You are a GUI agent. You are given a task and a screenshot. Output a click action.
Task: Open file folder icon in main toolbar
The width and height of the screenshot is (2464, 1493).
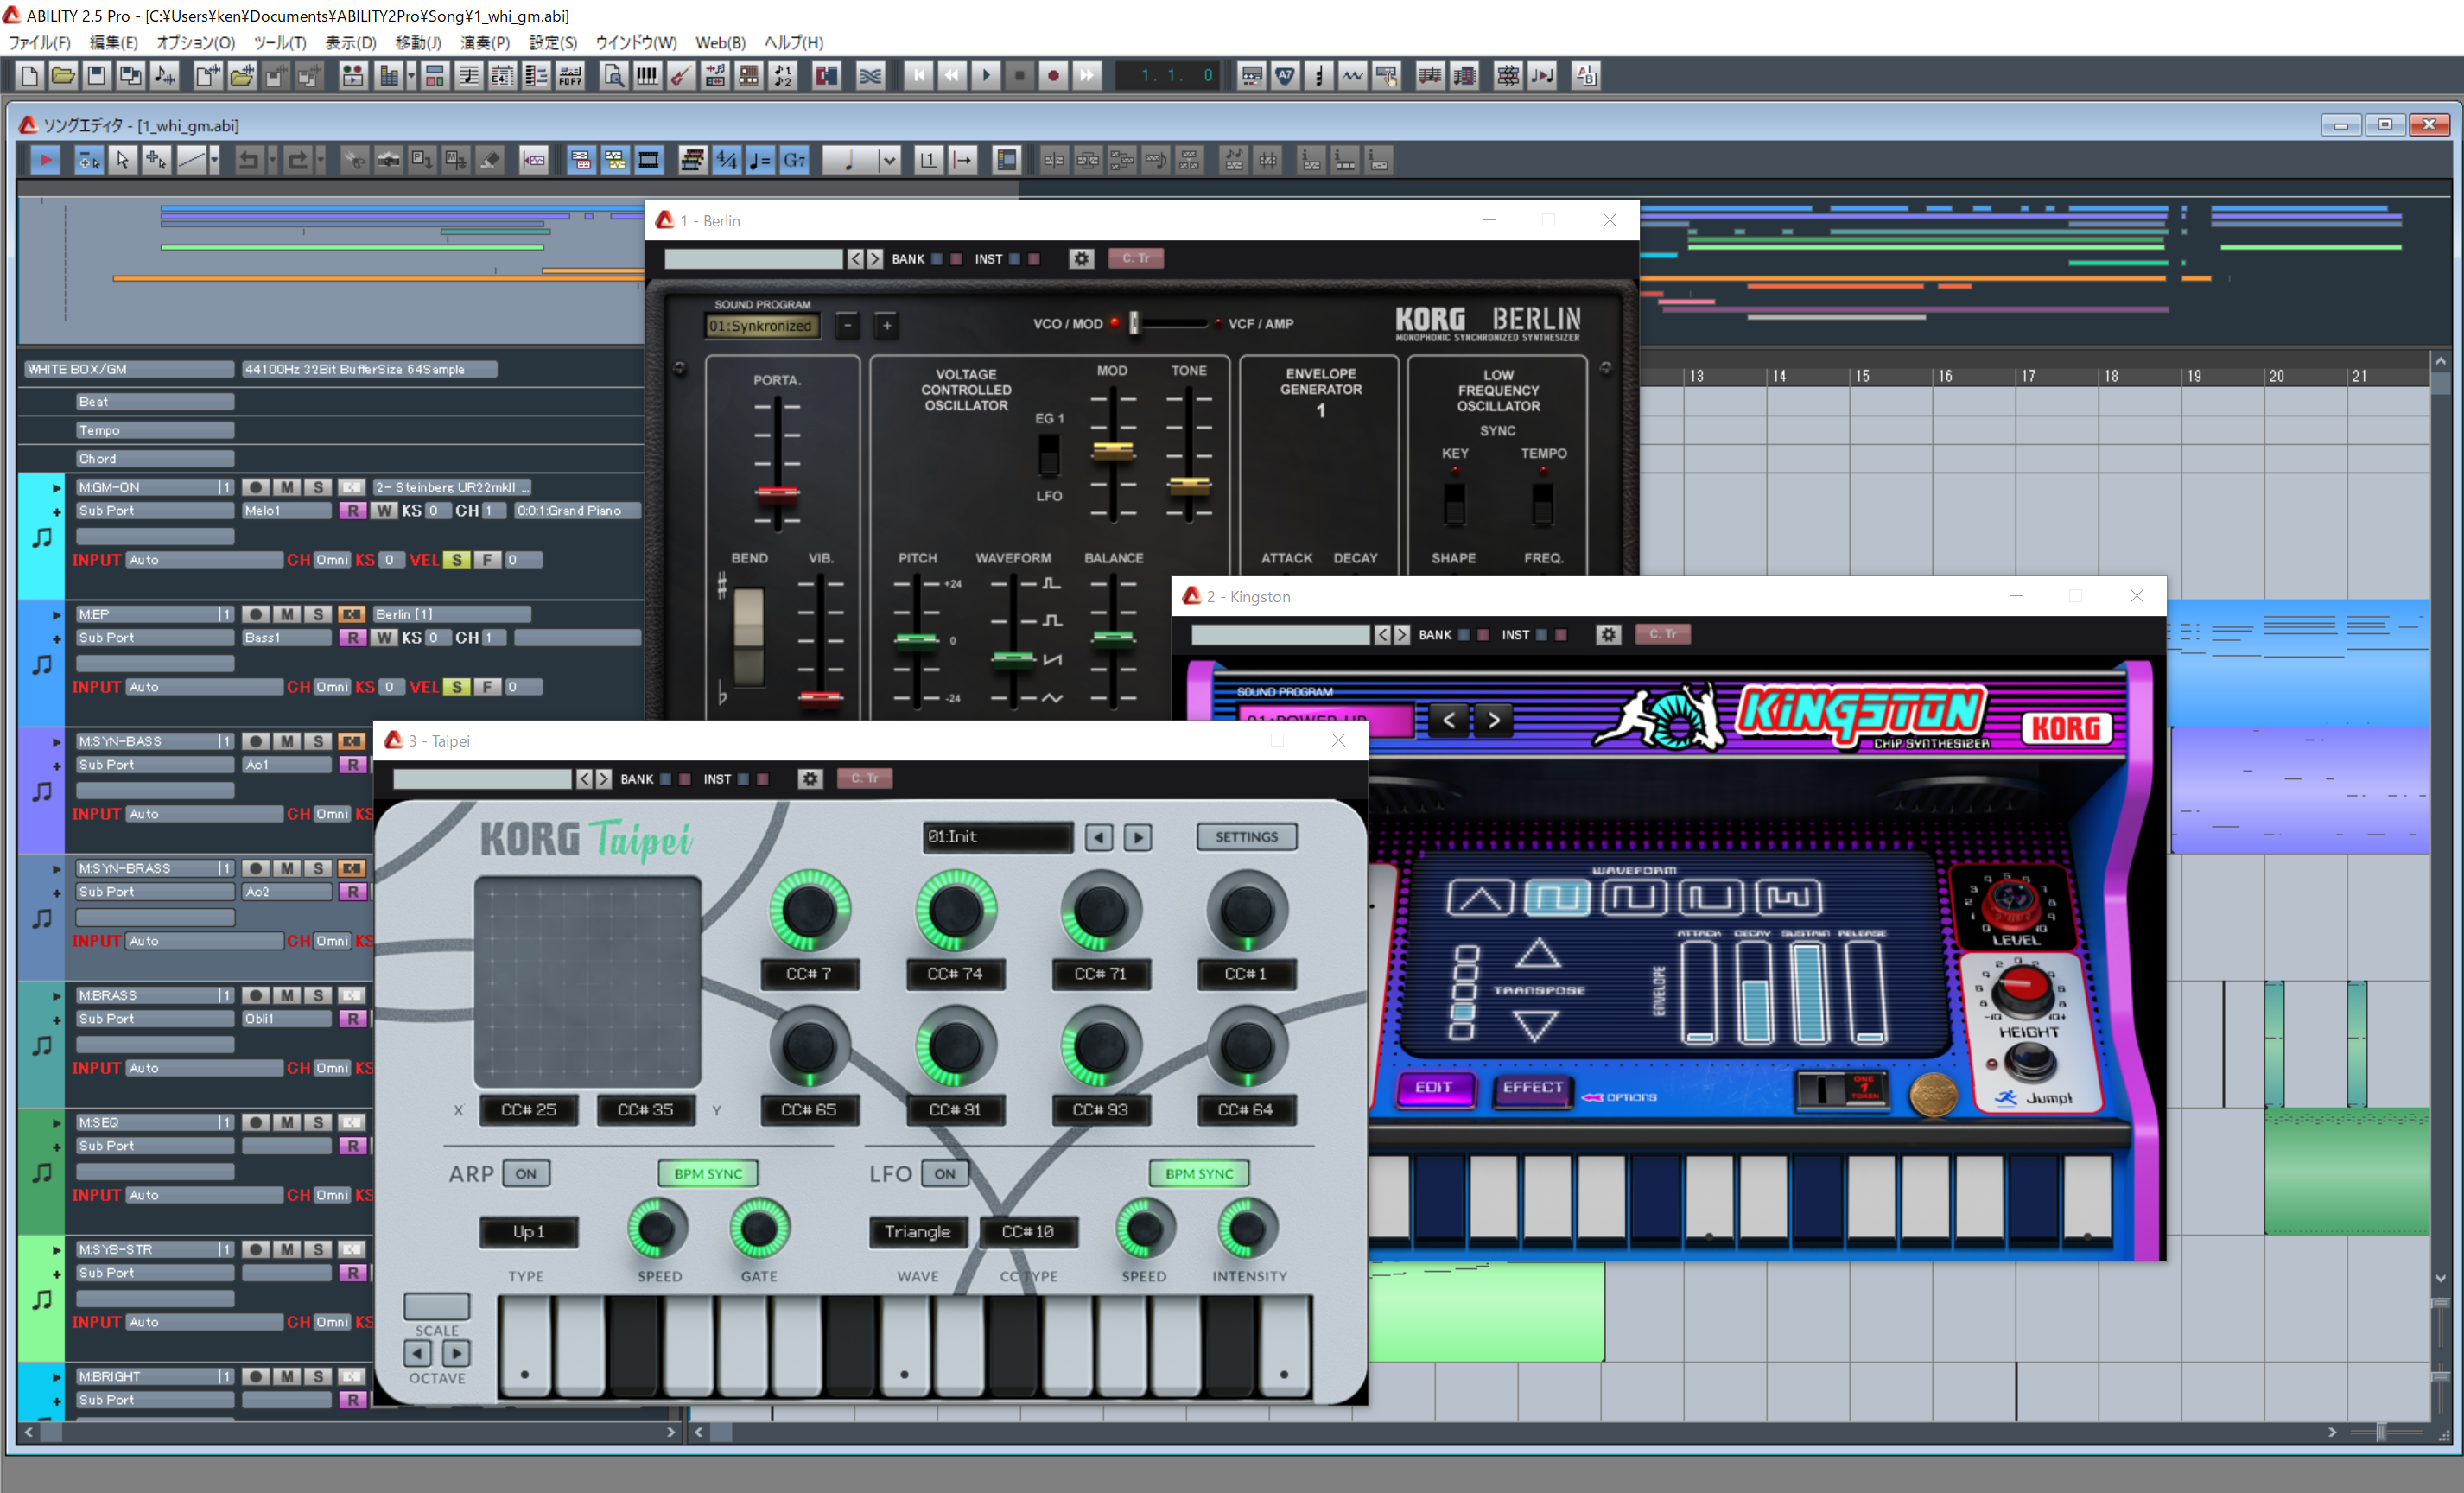tap(63, 76)
